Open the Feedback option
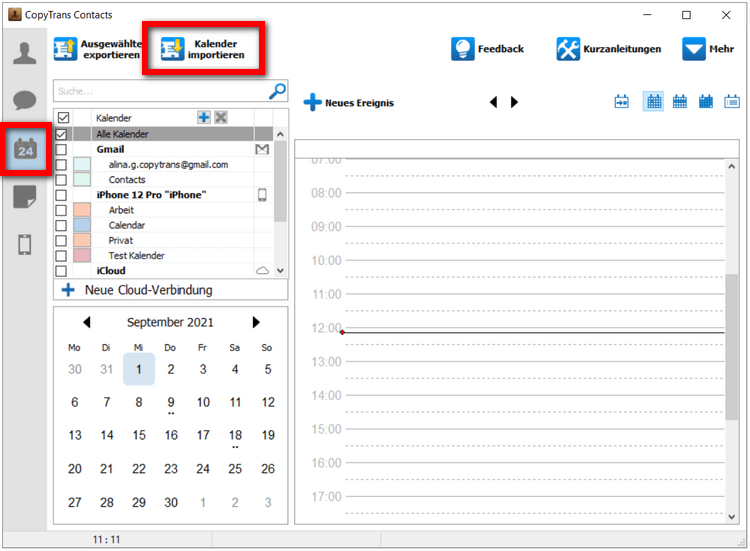 pyautogui.click(x=487, y=49)
